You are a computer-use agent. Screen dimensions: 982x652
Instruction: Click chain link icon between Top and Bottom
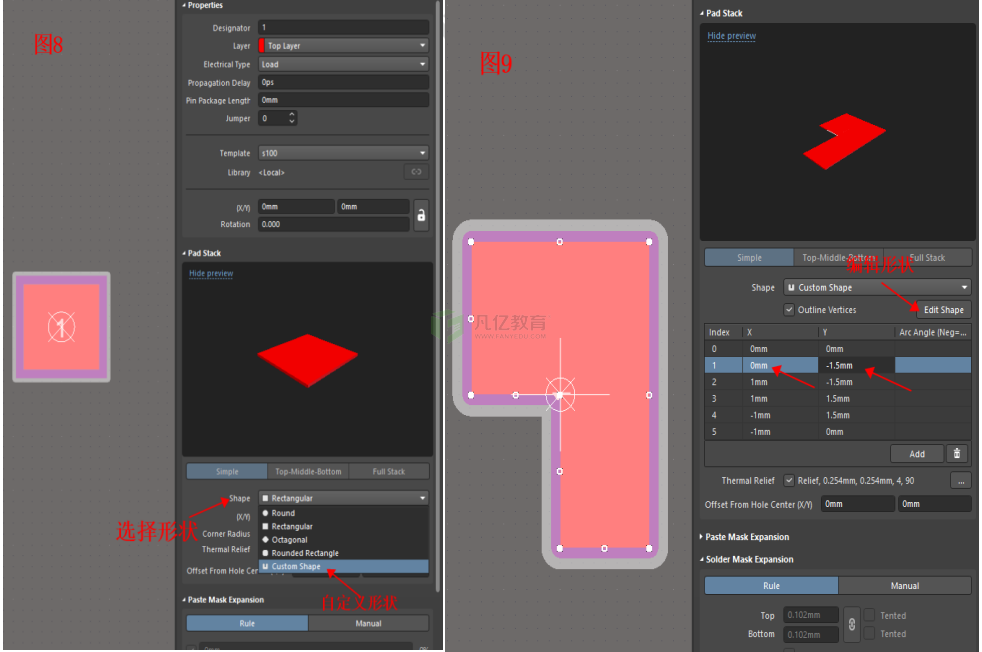(850, 624)
